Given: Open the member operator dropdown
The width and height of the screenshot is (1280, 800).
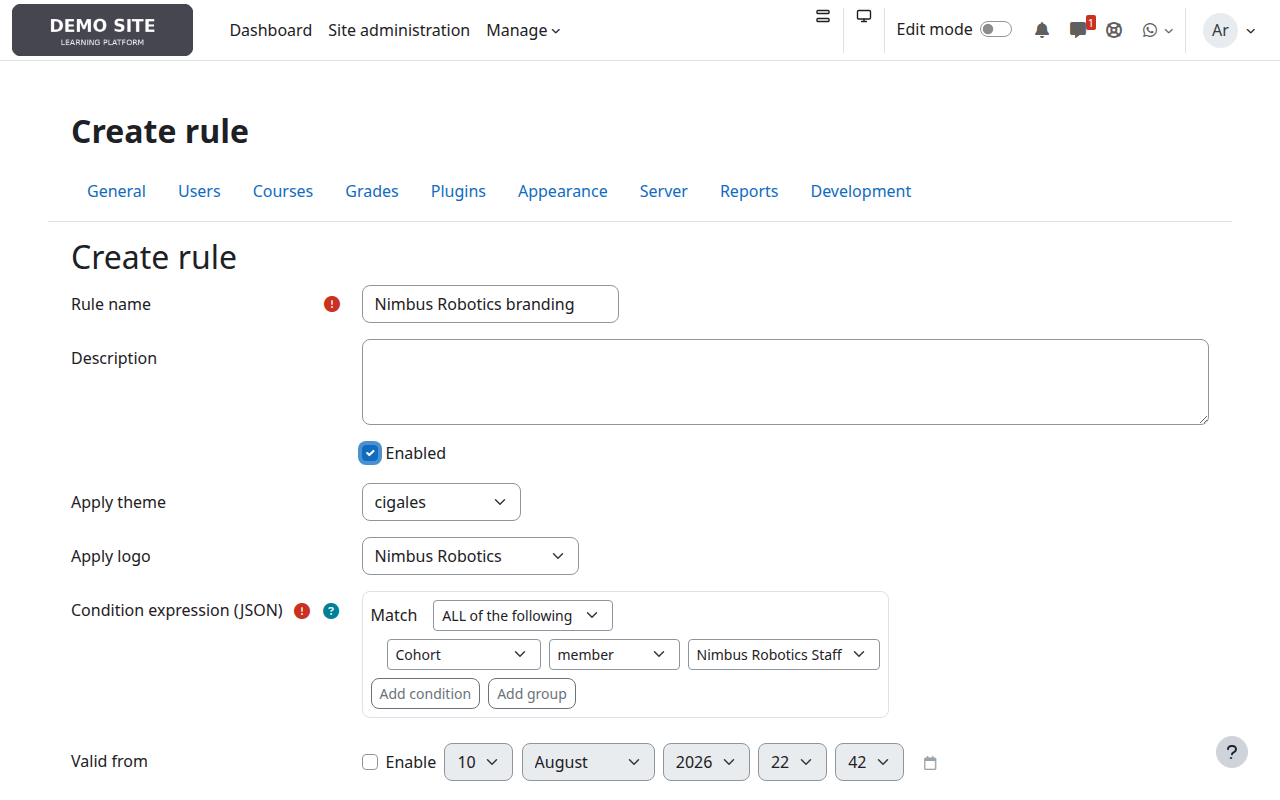Looking at the screenshot, I should [x=614, y=654].
